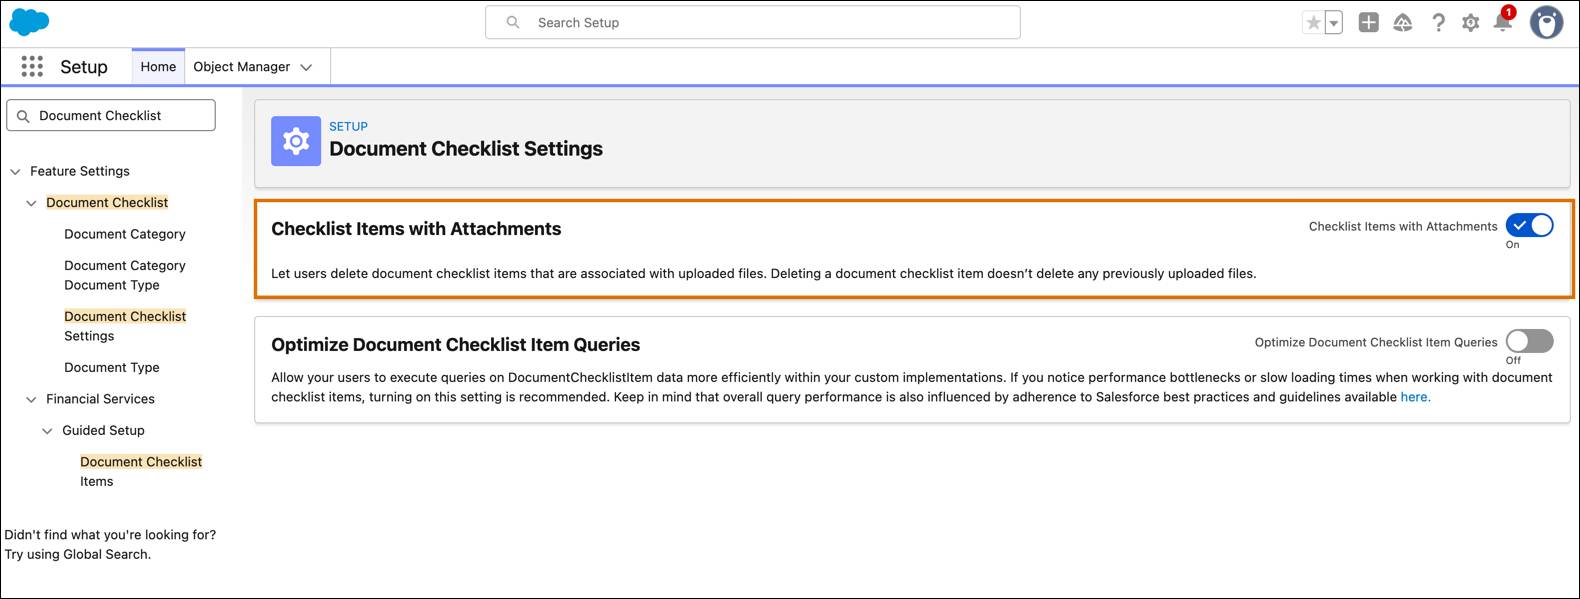1580x599 pixels.
Task: Click the 'here' guidelines link
Action: 1415,397
